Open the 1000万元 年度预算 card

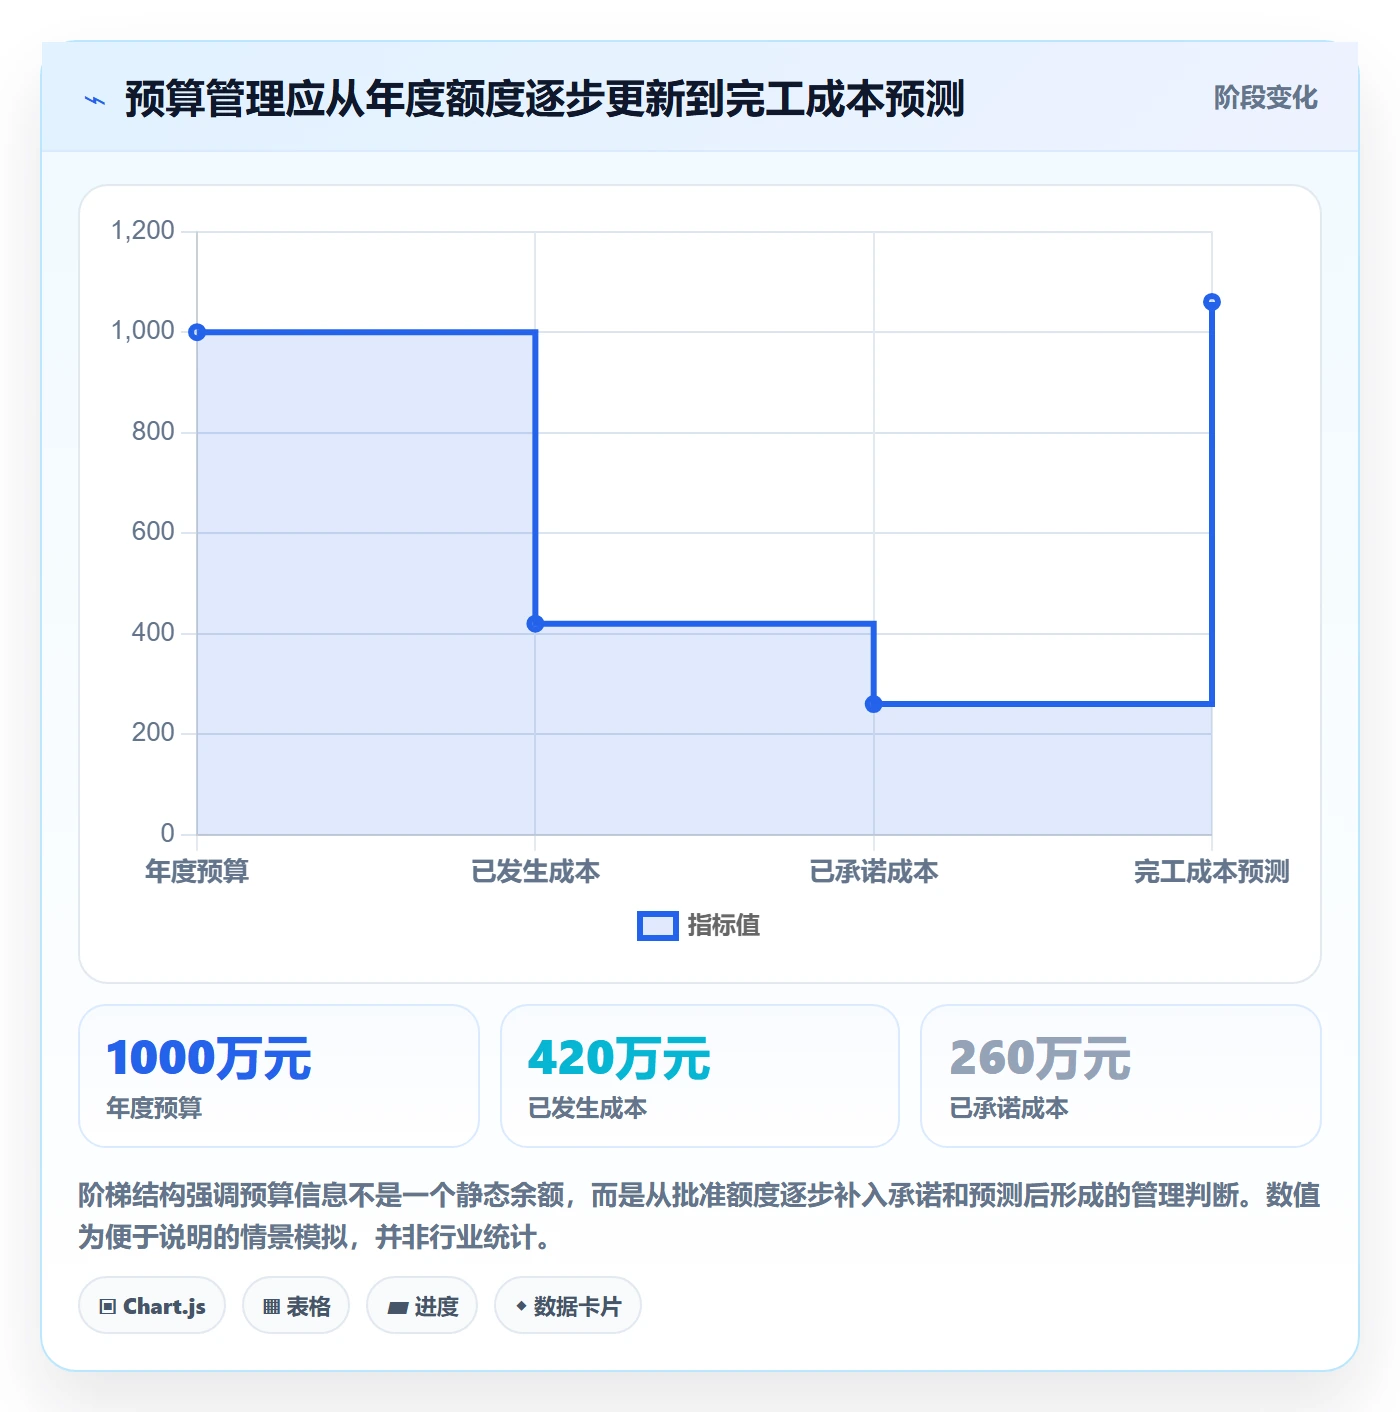[x=279, y=1076]
